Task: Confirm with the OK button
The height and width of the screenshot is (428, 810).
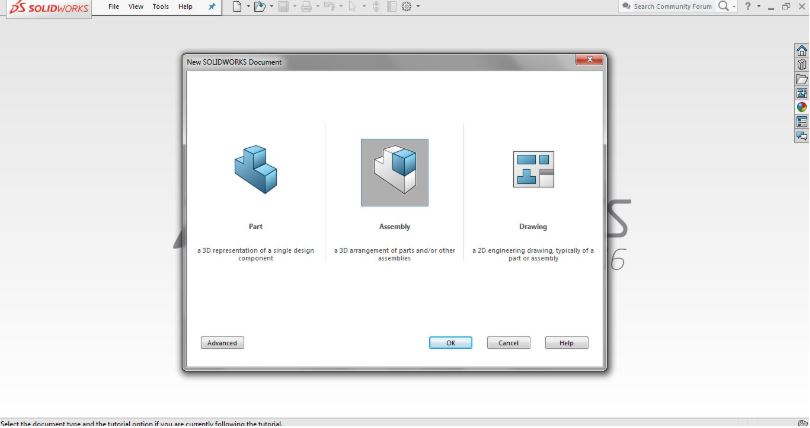Action: 450,343
